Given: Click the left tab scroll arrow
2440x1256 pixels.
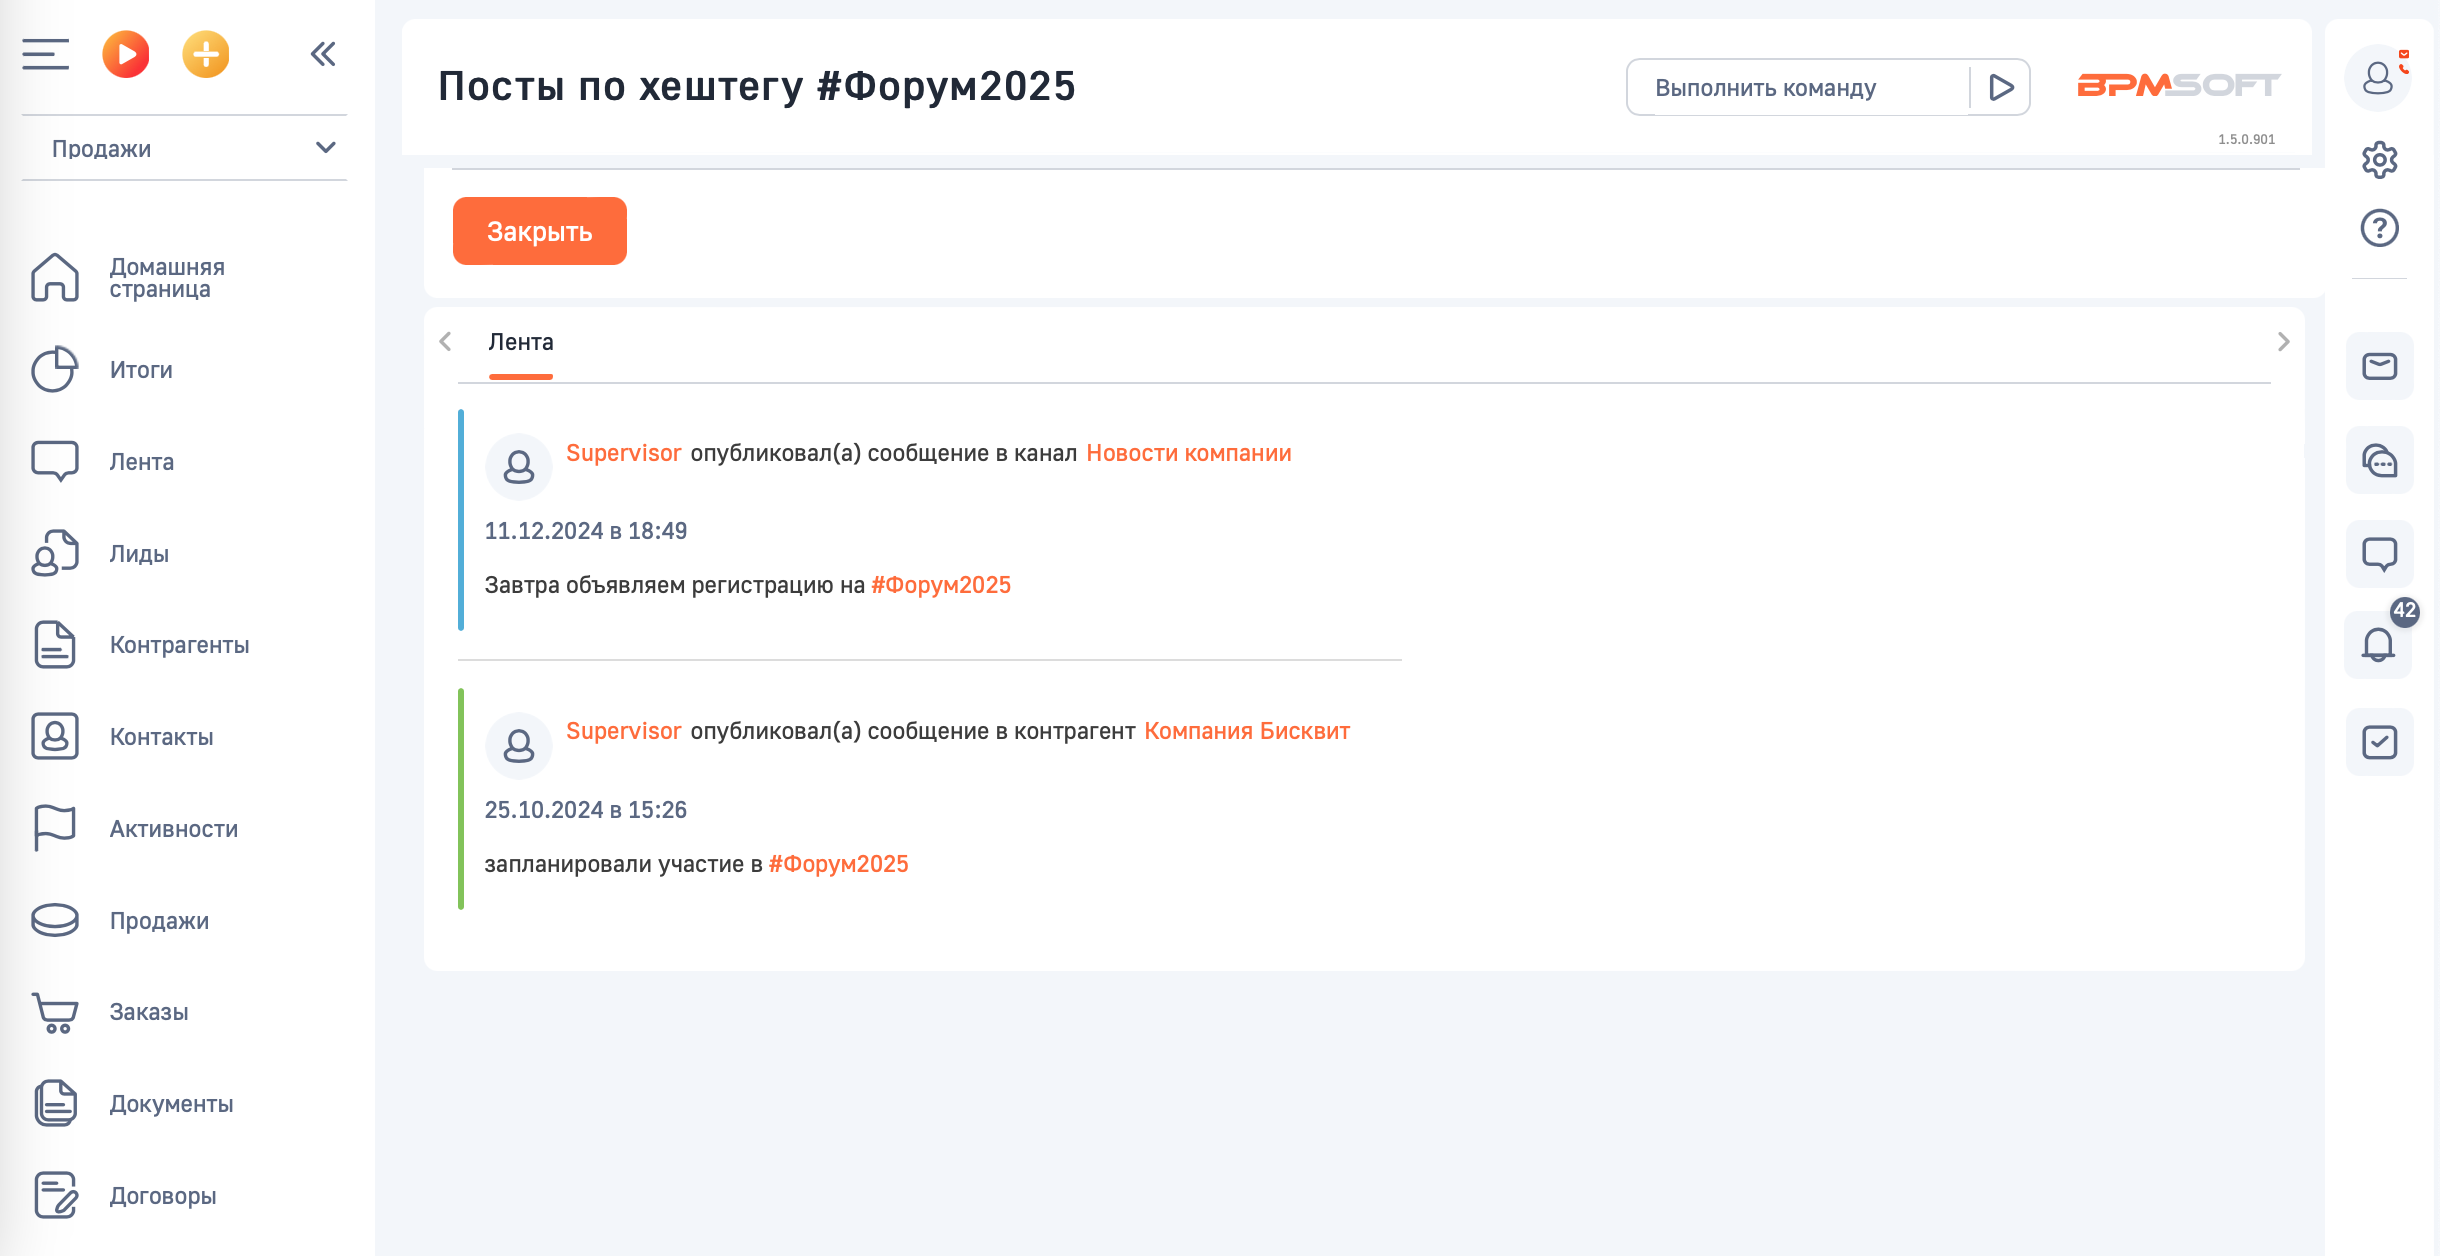Looking at the screenshot, I should tap(445, 342).
